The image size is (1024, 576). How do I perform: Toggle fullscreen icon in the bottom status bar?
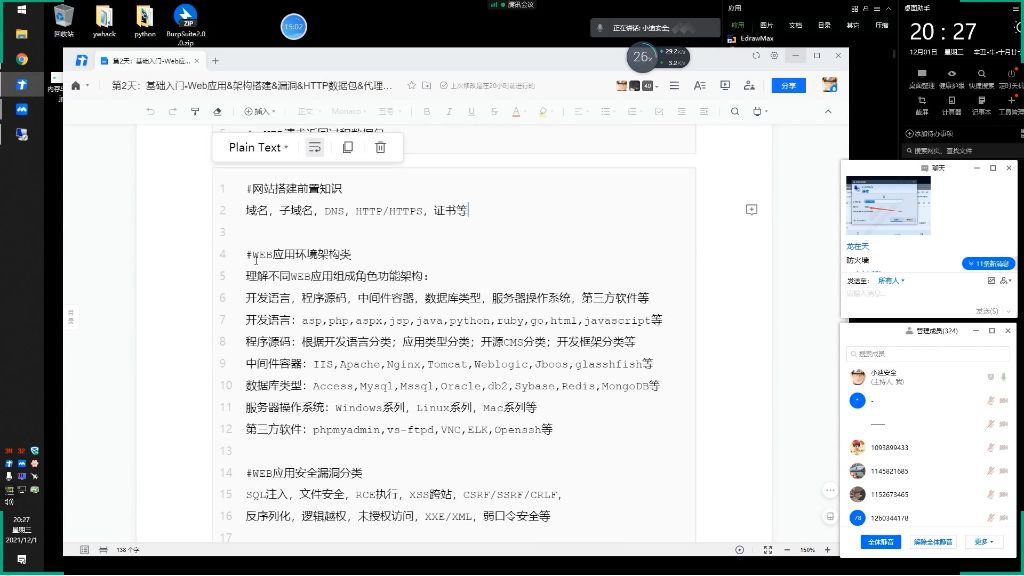point(768,550)
